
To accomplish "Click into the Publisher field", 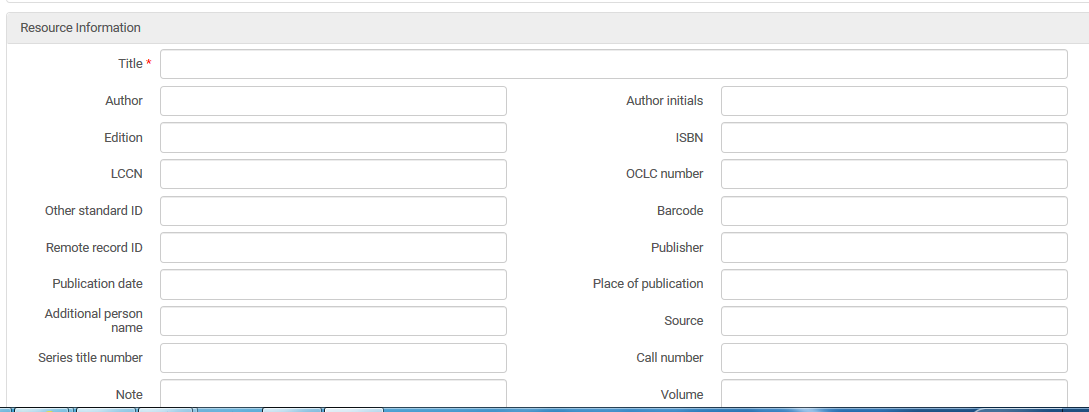I will [894, 248].
